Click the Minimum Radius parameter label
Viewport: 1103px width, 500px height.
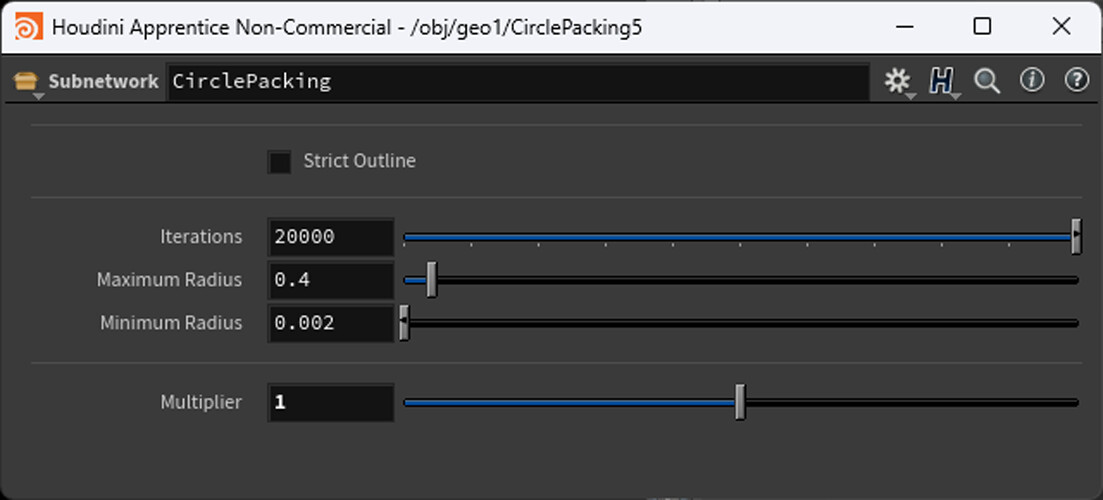[171, 323]
